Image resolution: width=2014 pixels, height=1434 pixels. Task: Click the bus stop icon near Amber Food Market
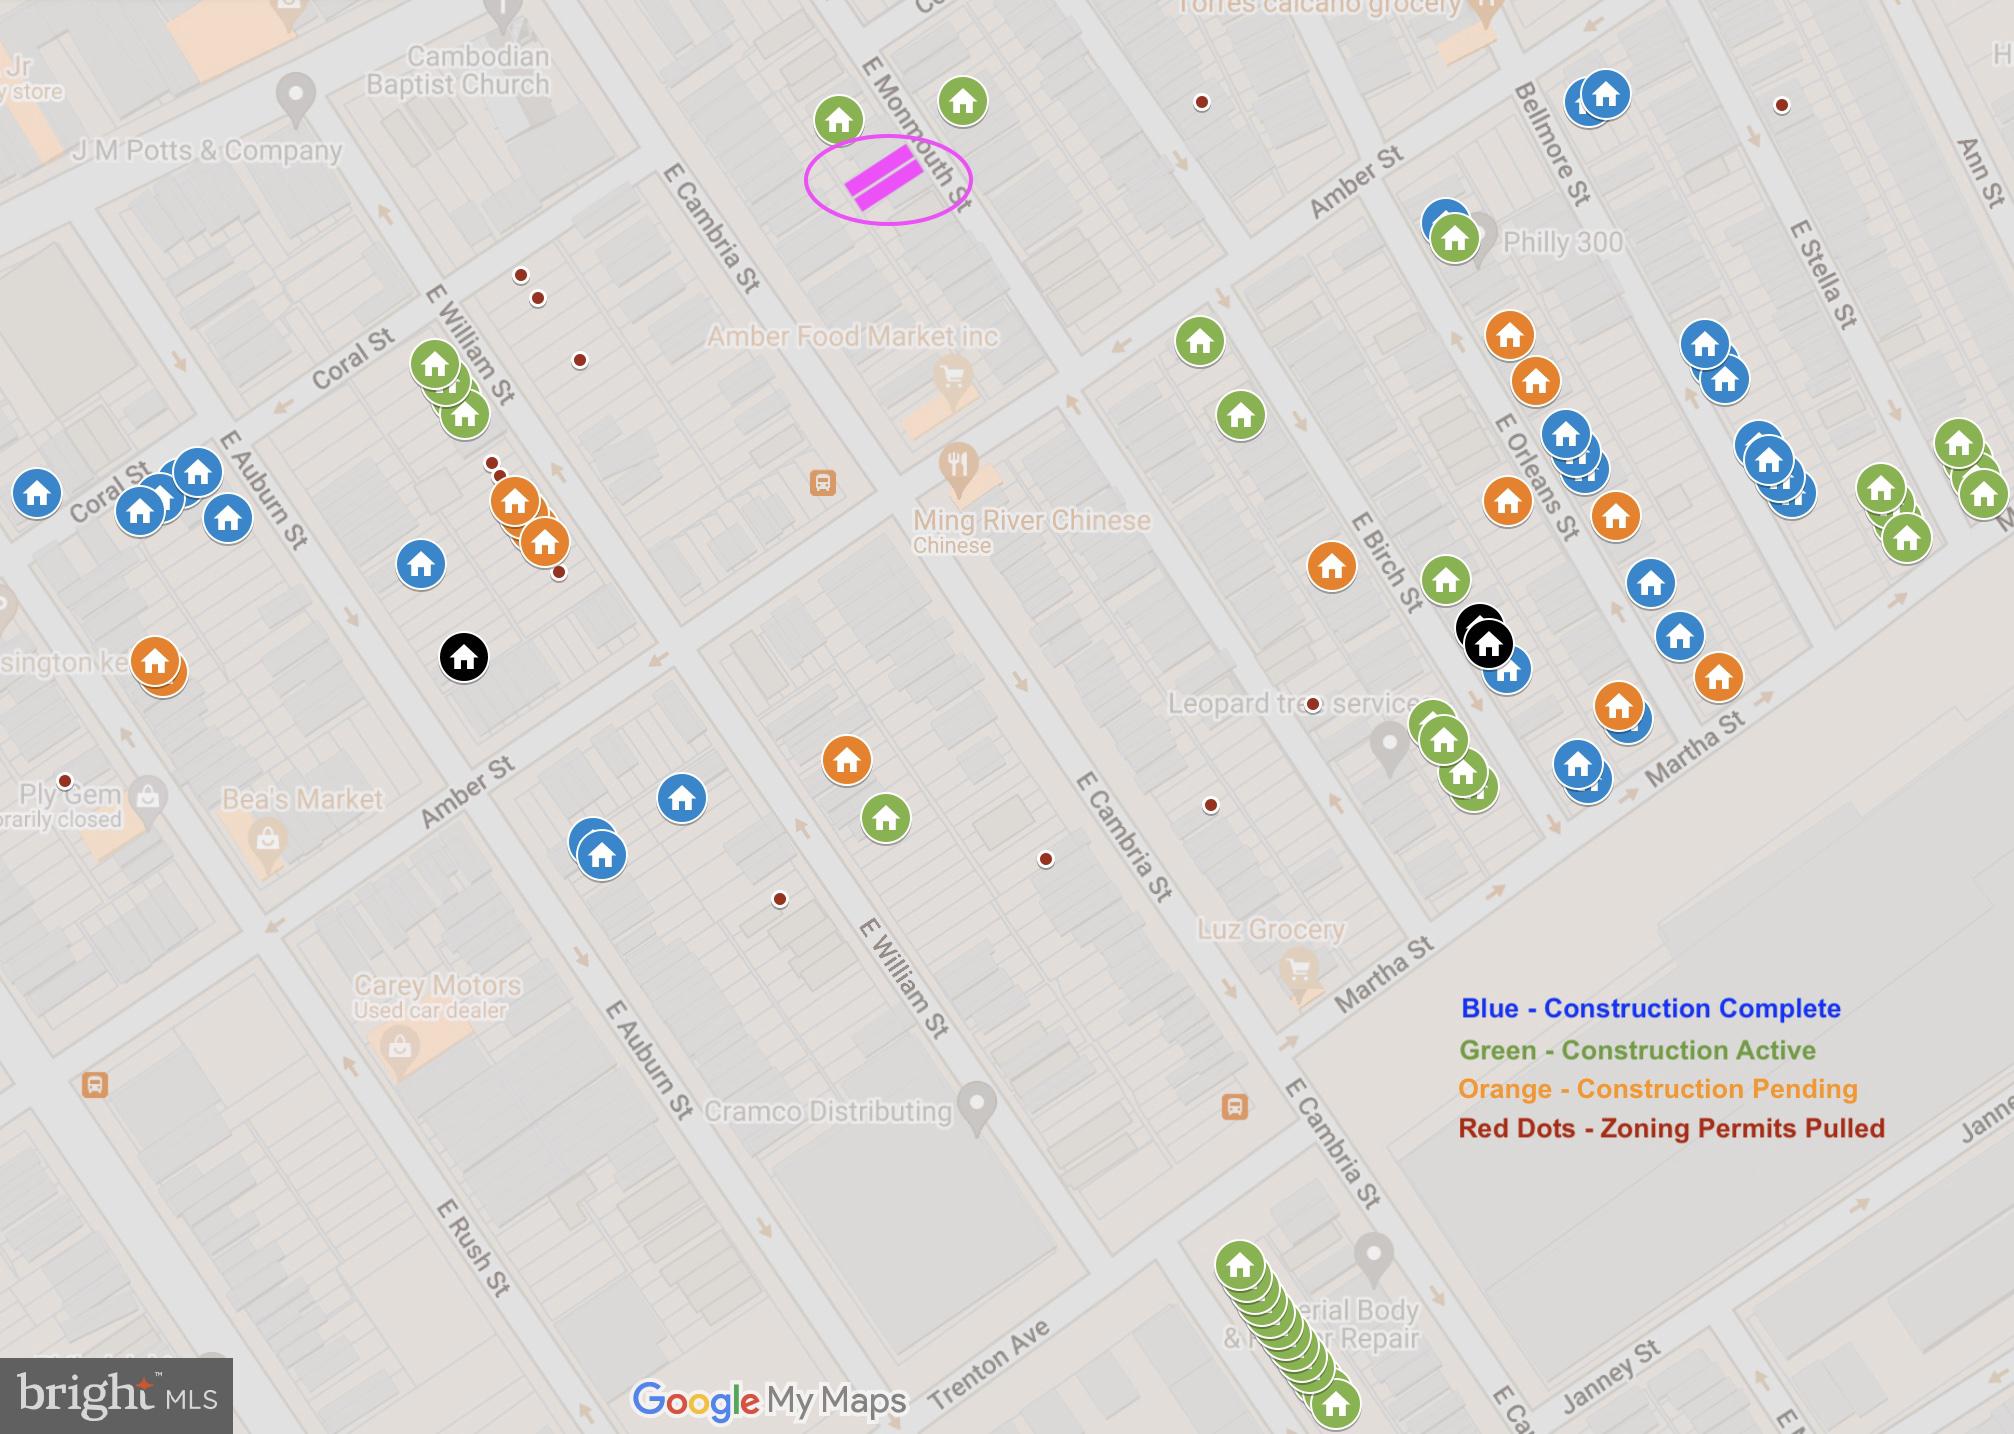pos(822,483)
